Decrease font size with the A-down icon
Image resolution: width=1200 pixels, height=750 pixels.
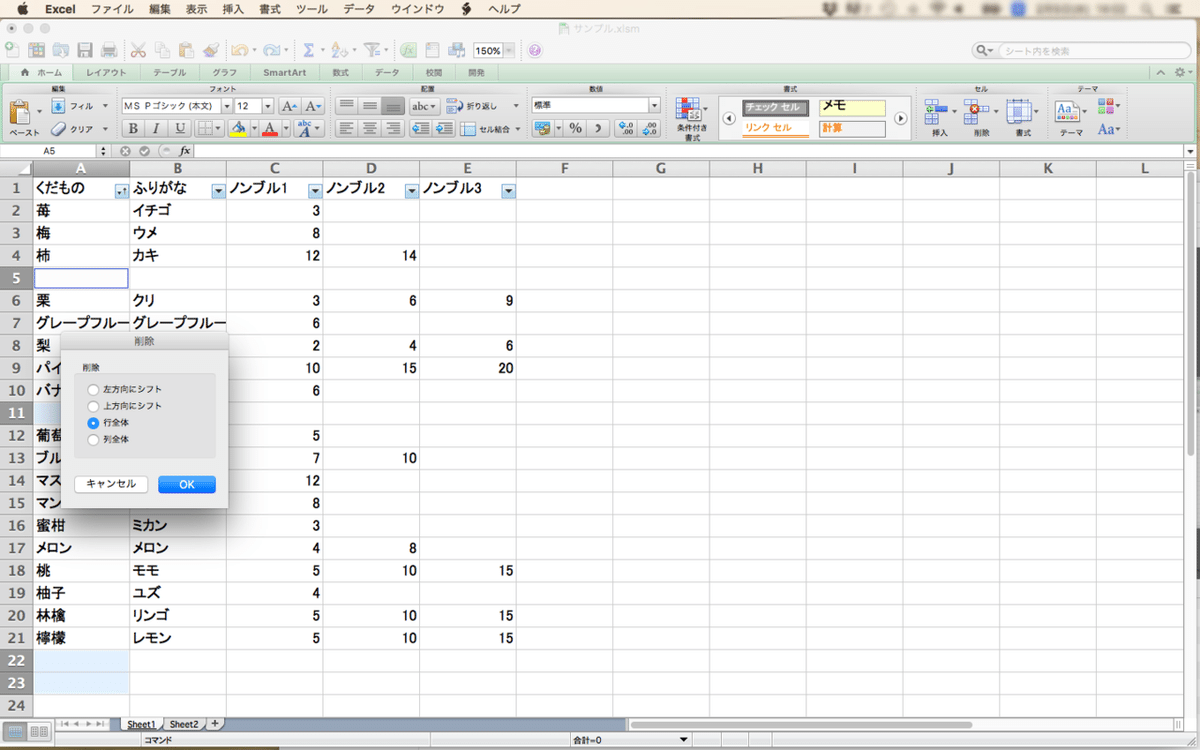(313, 106)
